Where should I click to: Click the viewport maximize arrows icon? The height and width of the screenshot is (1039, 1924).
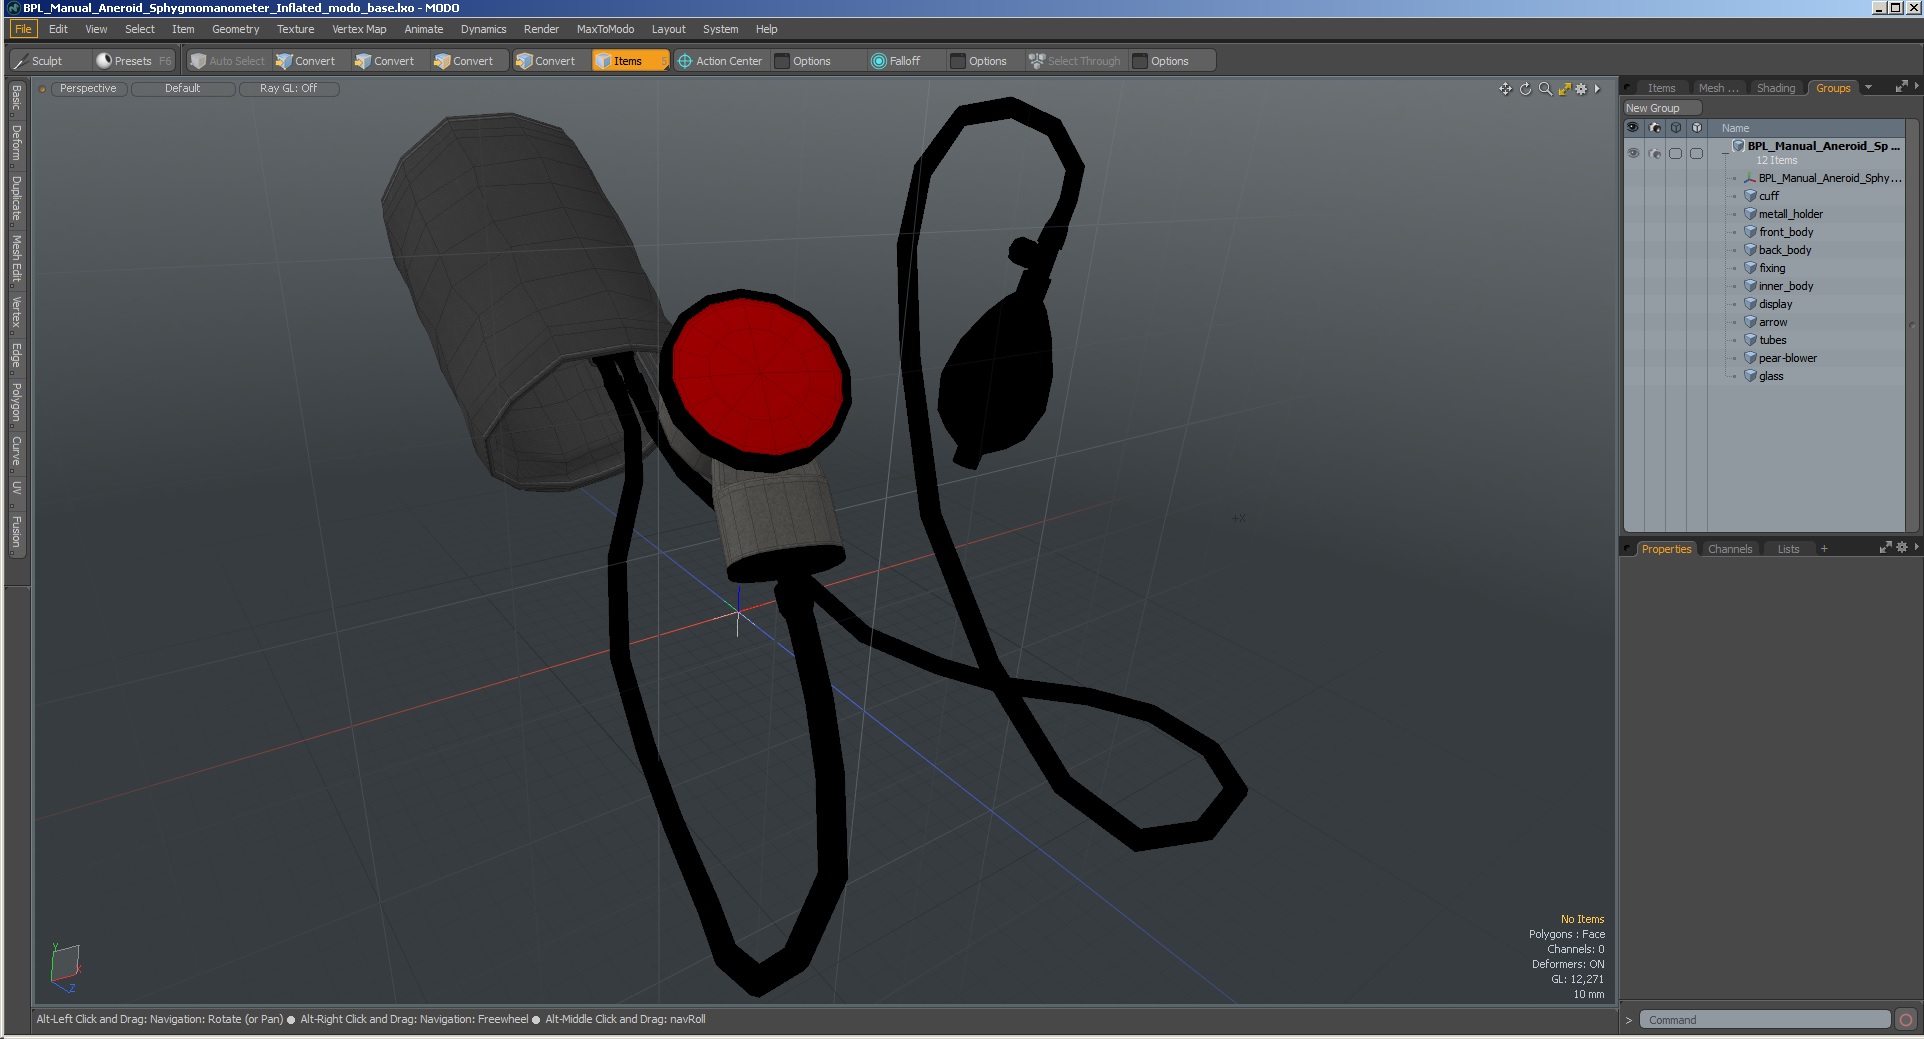coord(1564,89)
